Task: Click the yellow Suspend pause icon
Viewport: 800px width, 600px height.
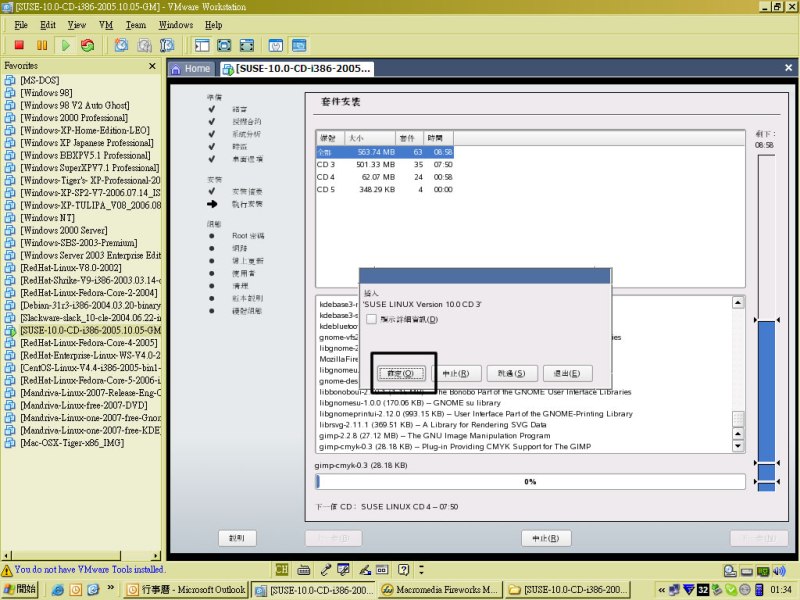Action: pyautogui.click(x=42, y=45)
